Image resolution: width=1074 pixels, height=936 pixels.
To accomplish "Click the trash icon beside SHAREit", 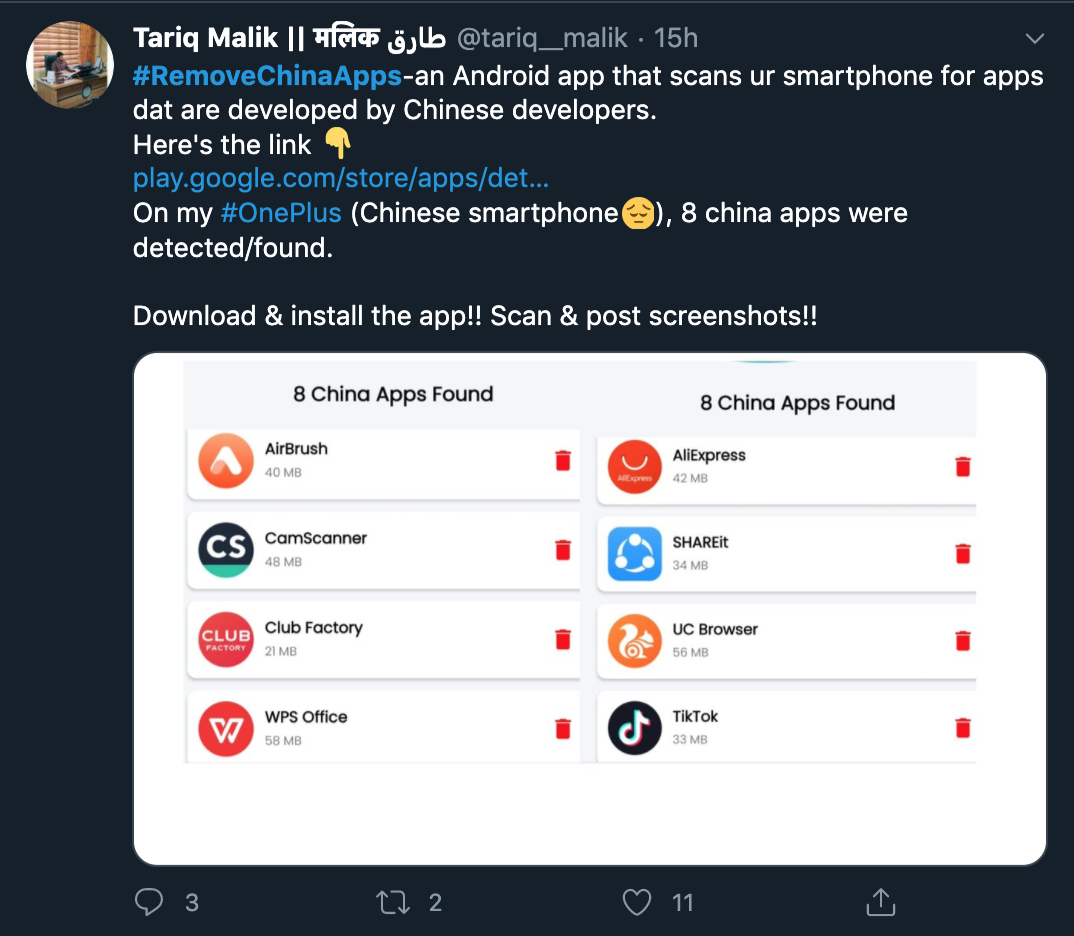I will tap(963, 553).
